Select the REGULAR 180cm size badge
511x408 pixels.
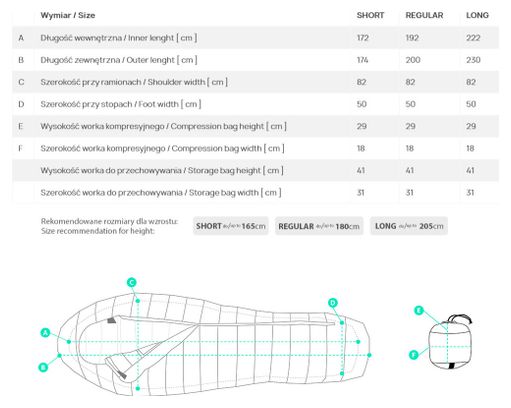point(319,226)
